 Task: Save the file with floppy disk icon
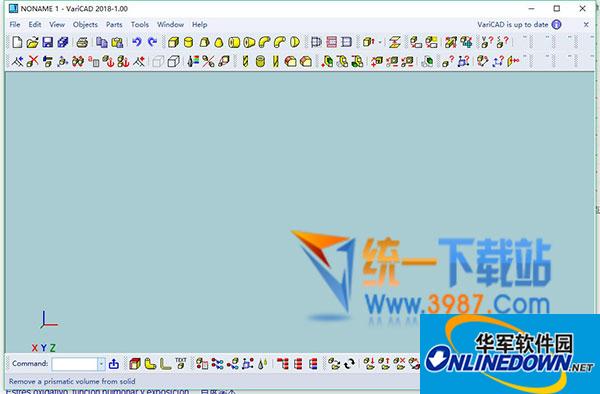[x=47, y=42]
